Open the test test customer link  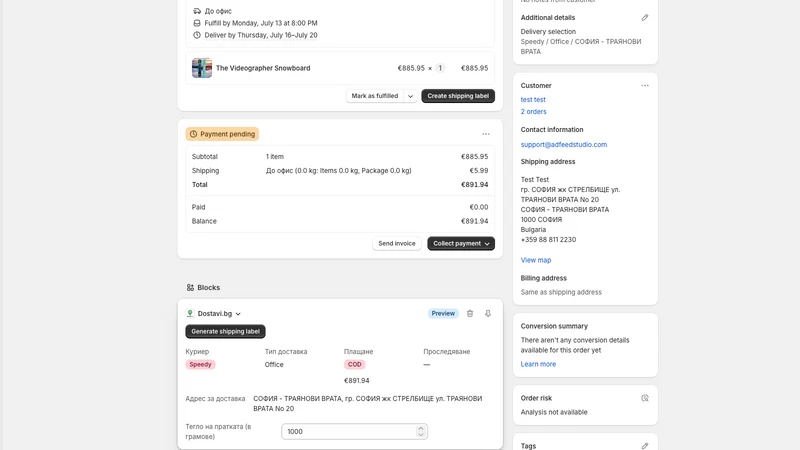point(533,99)
